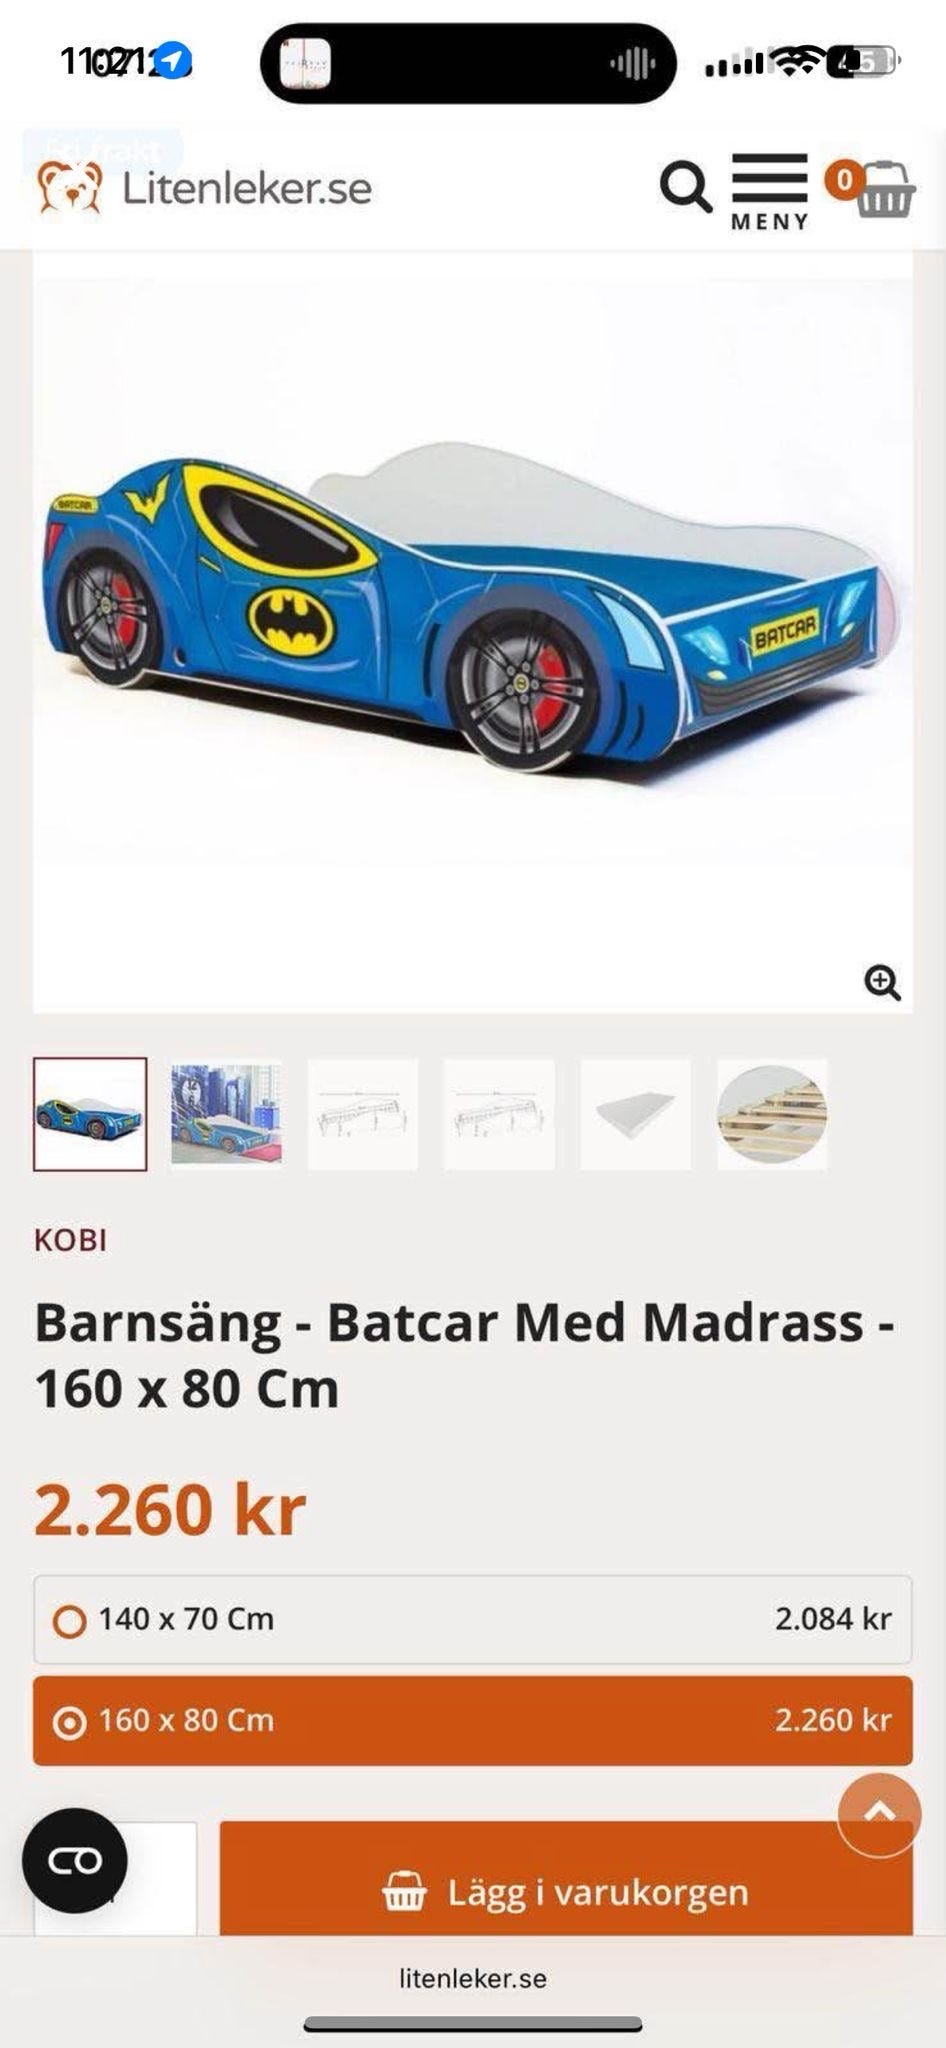Viewport: 946px width, 2048px height.
Task: Tap the Litenleker.se bear logo
Action: coord(205,188)
